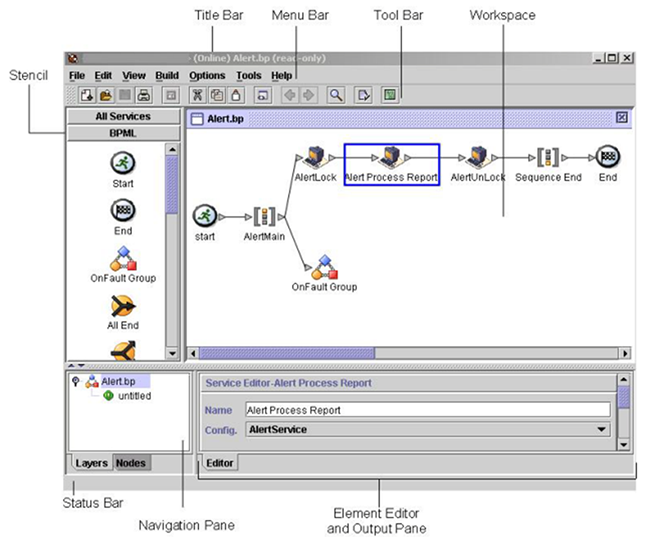Open the Build menu
This screenshot has width=650, height=544.
[x=167, y=75]
